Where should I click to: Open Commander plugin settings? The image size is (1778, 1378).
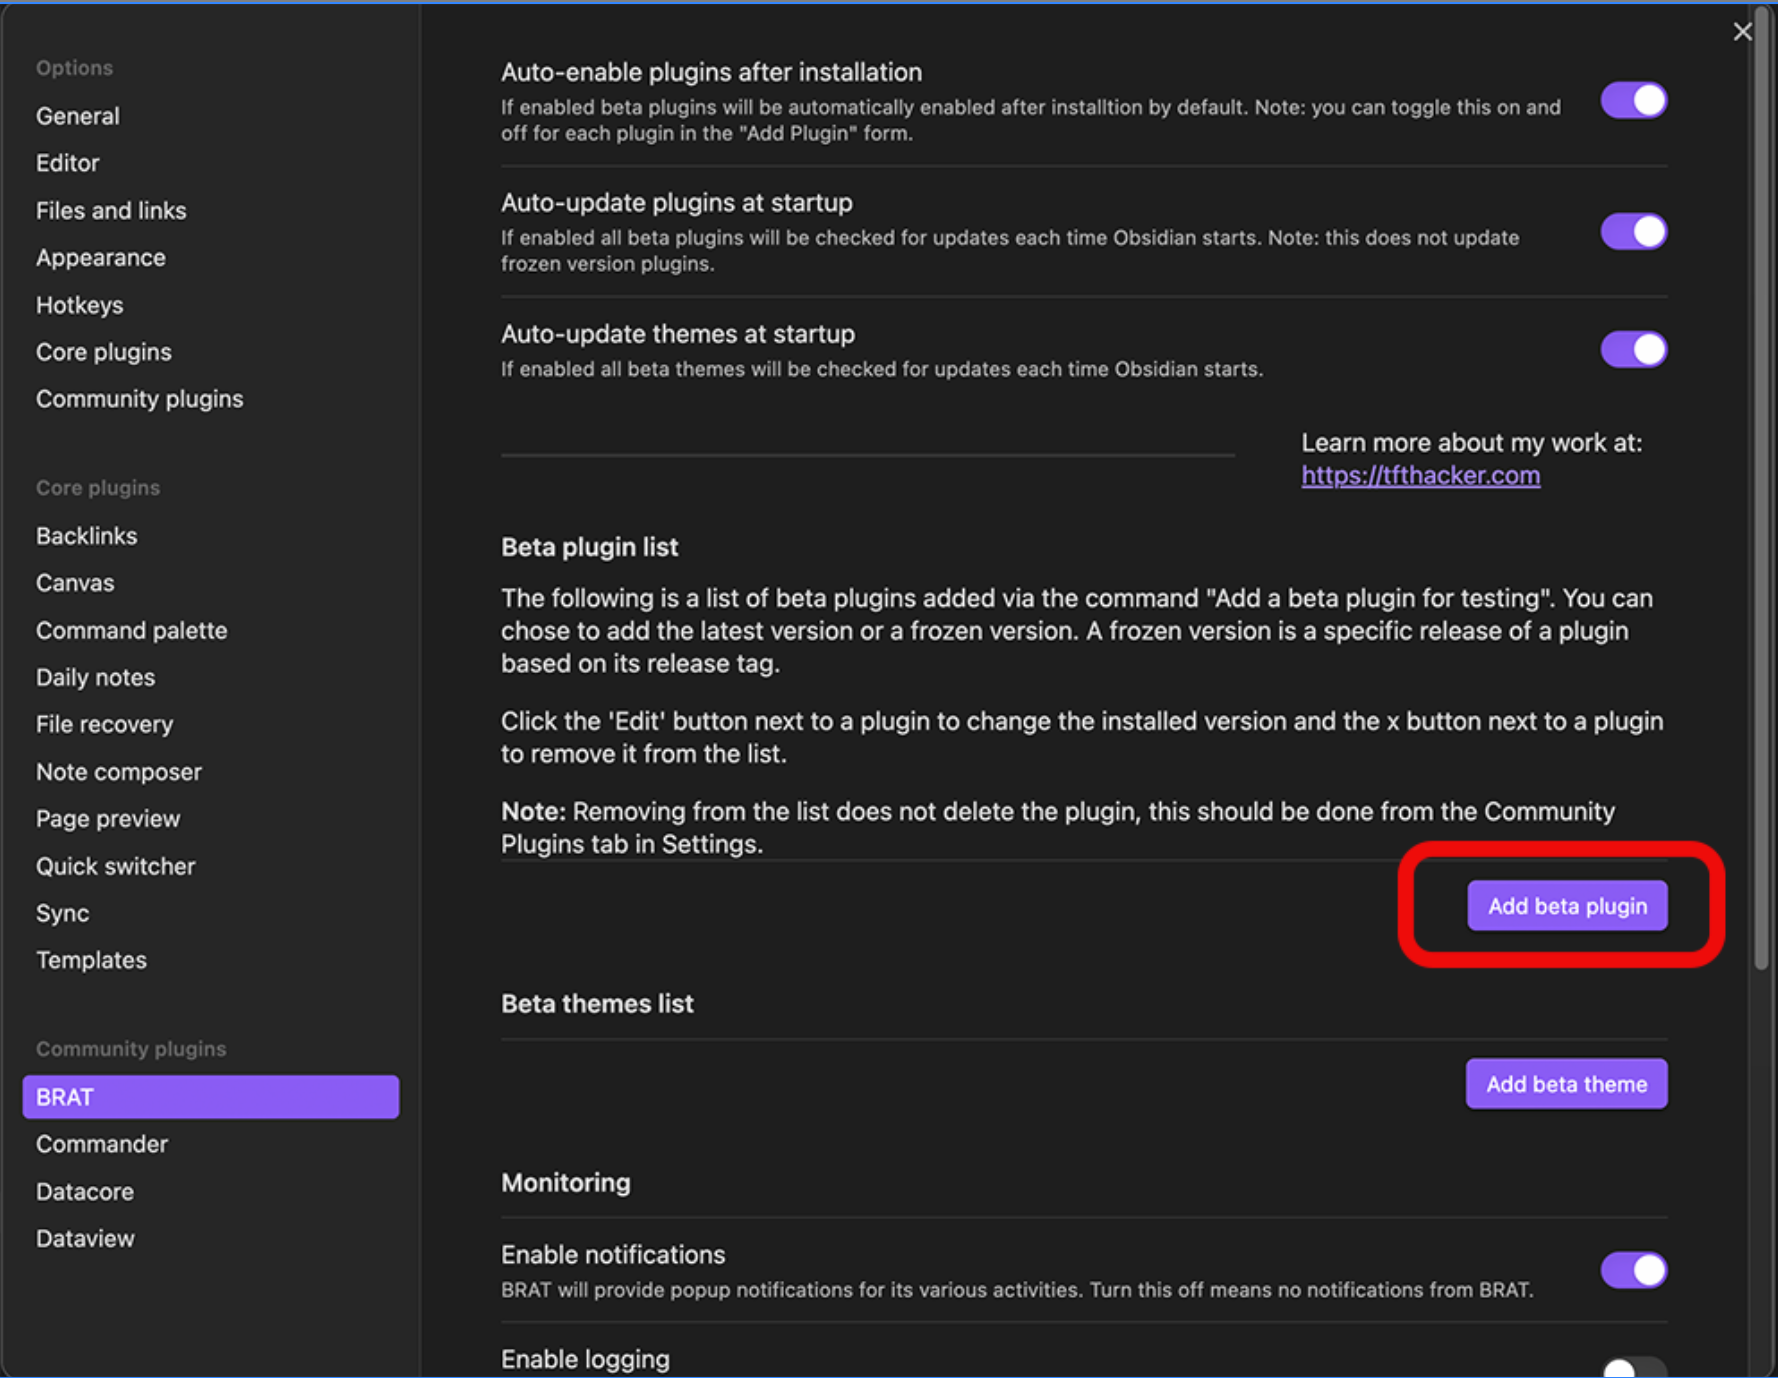click(x=102, y=1144)
